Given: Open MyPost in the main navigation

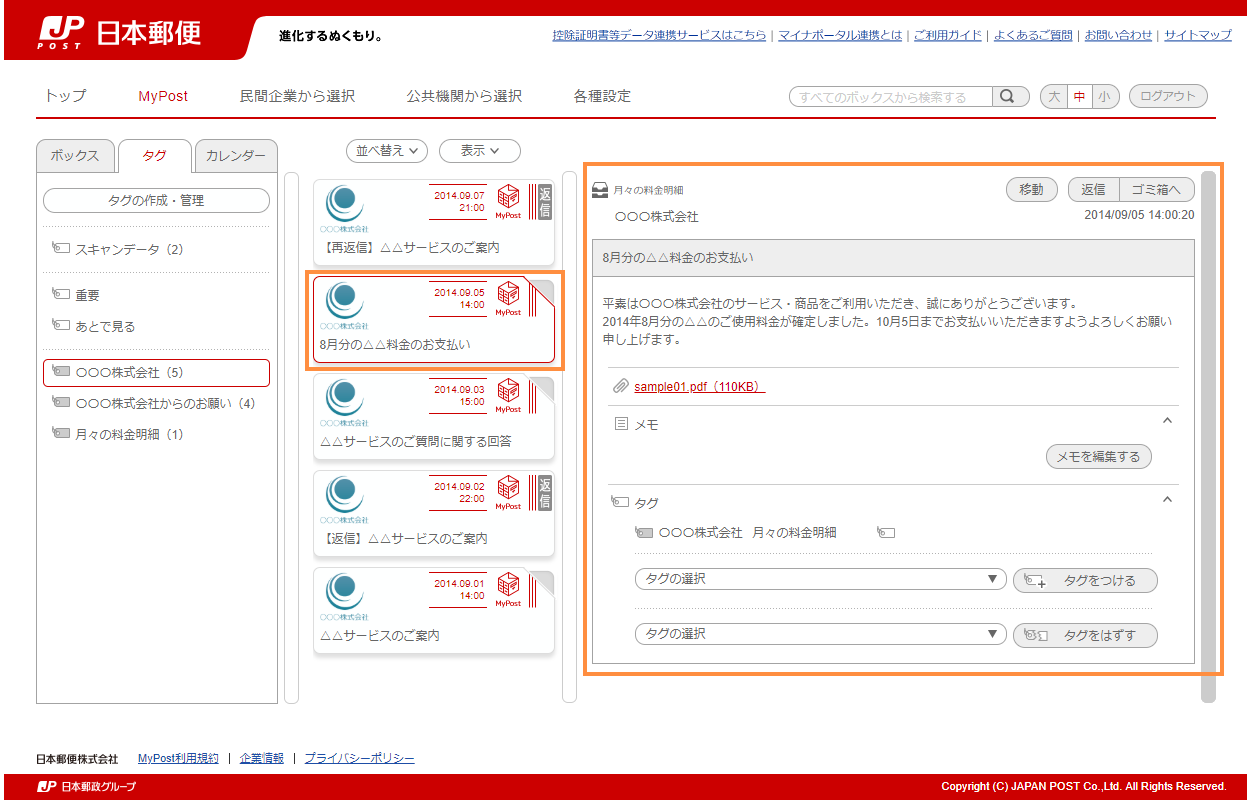Looking at the screenshot, I should click(163, 96).
